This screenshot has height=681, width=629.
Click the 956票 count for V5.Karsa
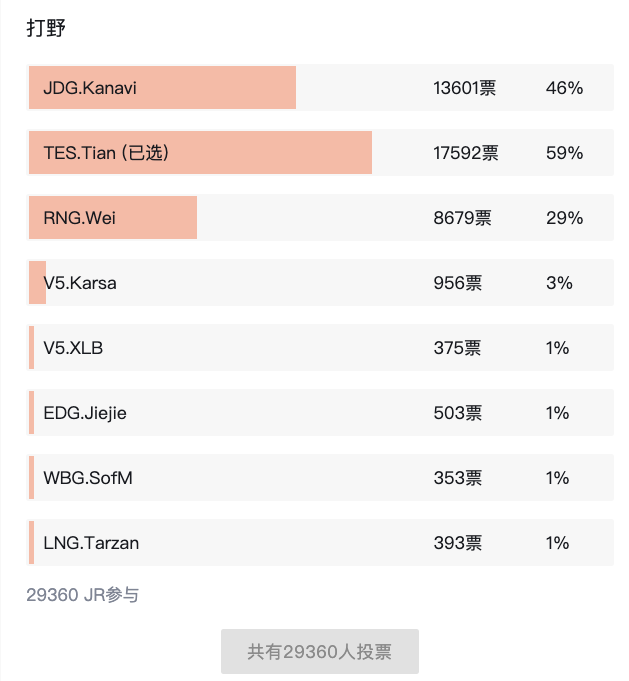coord(457,283)
